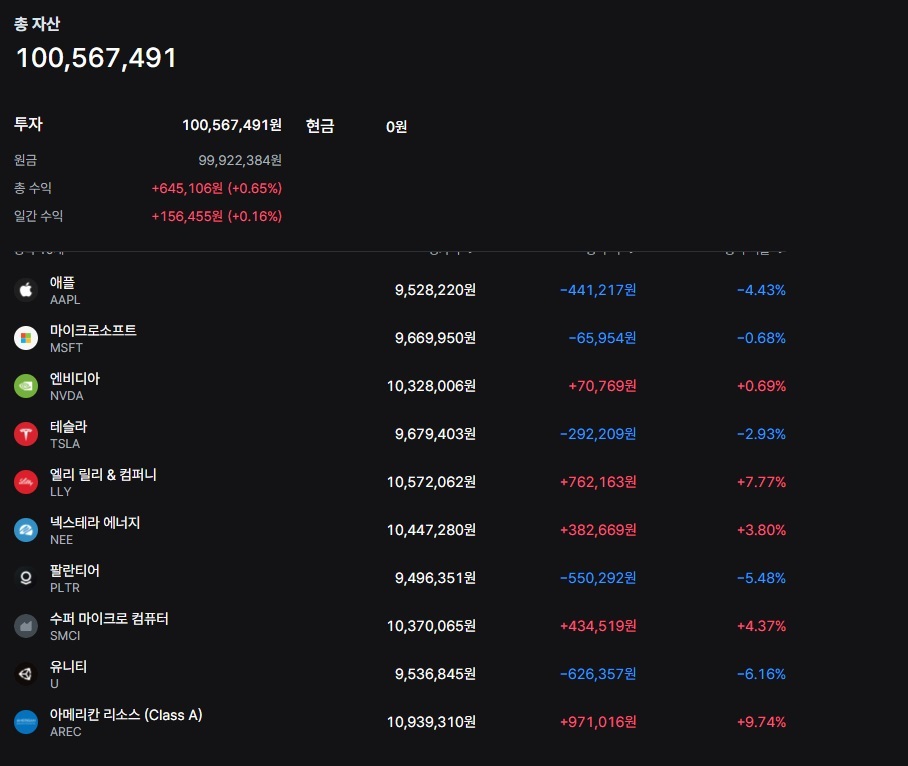Viewport: 908px width, 766px height.
Task: Open the 유니티 stock name
Action: 68,667
